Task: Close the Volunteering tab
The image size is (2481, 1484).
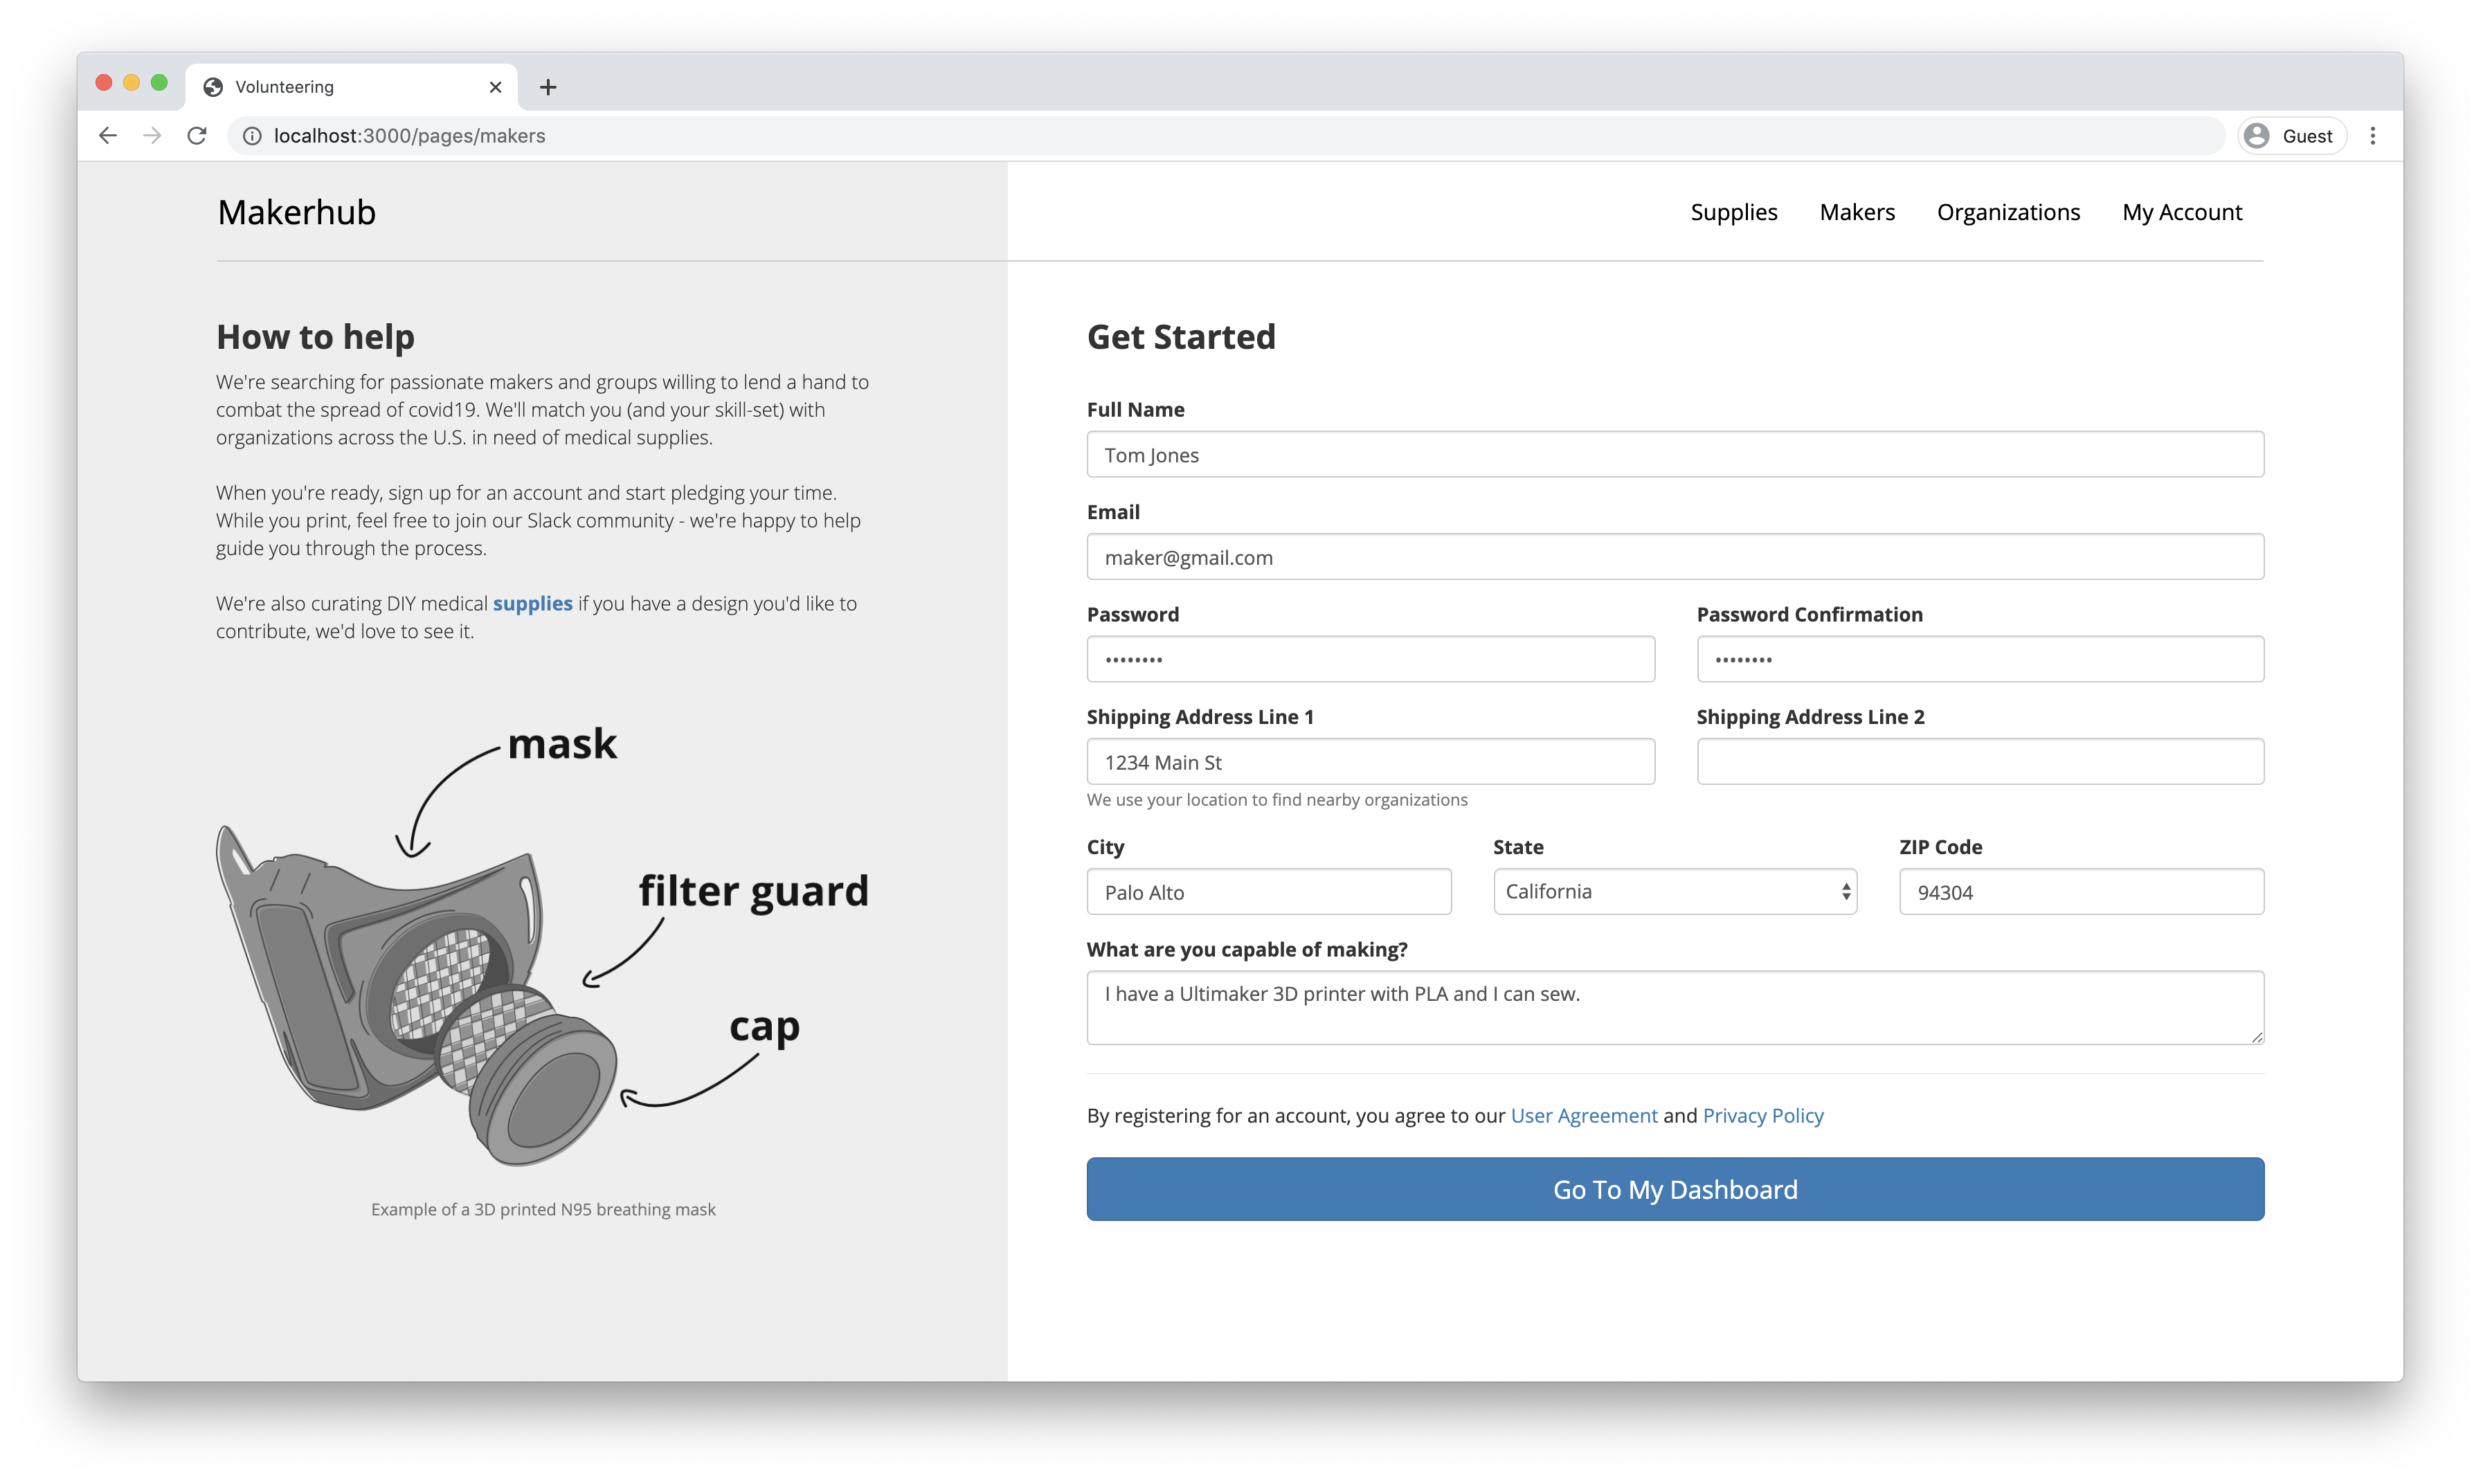Action: pyautogui.click(x=495, y=87)
